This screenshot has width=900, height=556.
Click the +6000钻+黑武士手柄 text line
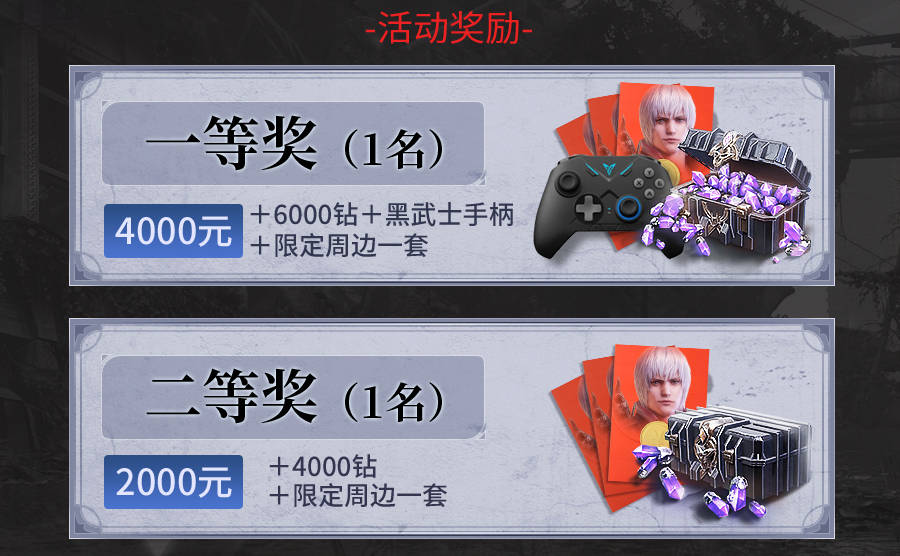click(x=382, y=215)
